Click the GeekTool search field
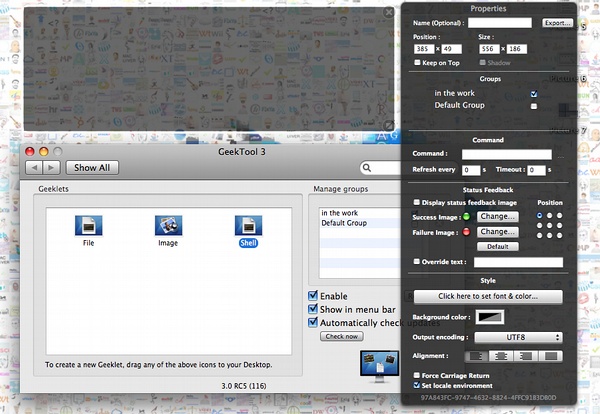This screenshot has width=600, height=414. 381,168
